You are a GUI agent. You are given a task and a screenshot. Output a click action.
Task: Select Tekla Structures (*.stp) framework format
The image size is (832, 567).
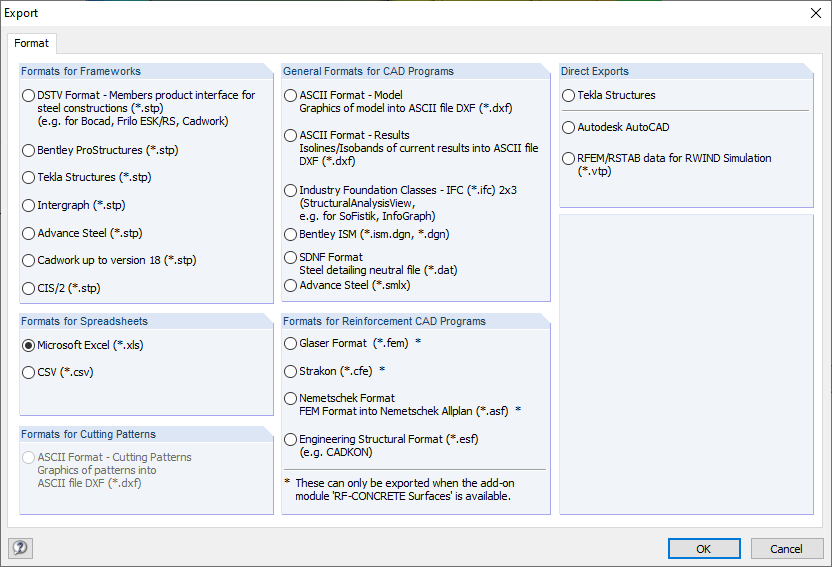tap(29, 177)
